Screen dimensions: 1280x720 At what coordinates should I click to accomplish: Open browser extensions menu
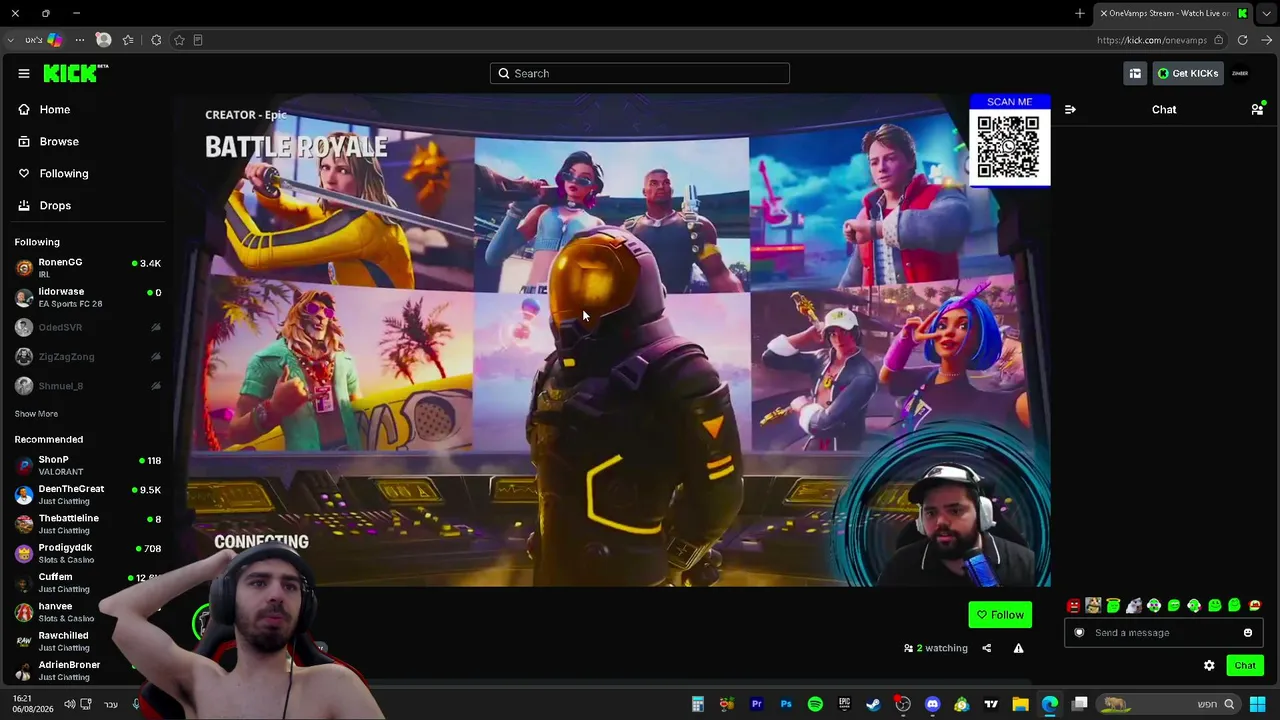[x=156, y=40]
